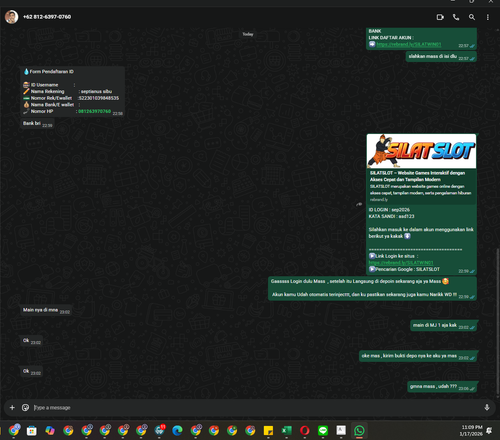
Task: Open the emoji and sticker picker
Action: 25,407
